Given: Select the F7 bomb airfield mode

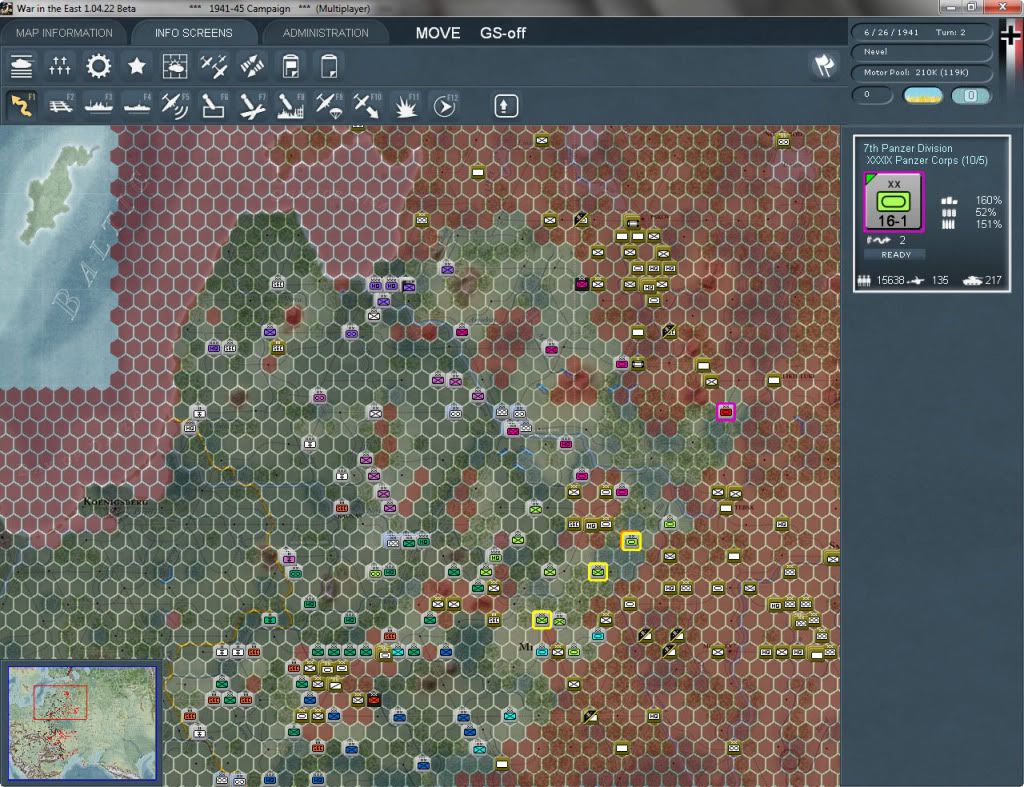Looking at the screenshot, I should tap(252, 106).
